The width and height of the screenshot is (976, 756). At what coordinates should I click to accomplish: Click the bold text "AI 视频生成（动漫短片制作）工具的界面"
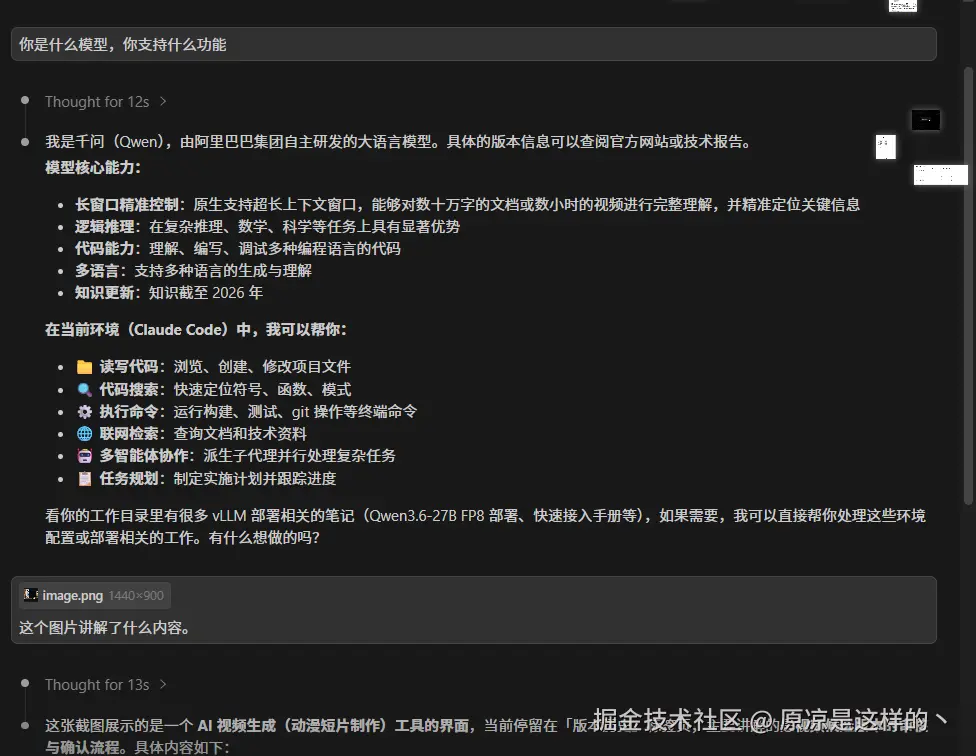333,726
